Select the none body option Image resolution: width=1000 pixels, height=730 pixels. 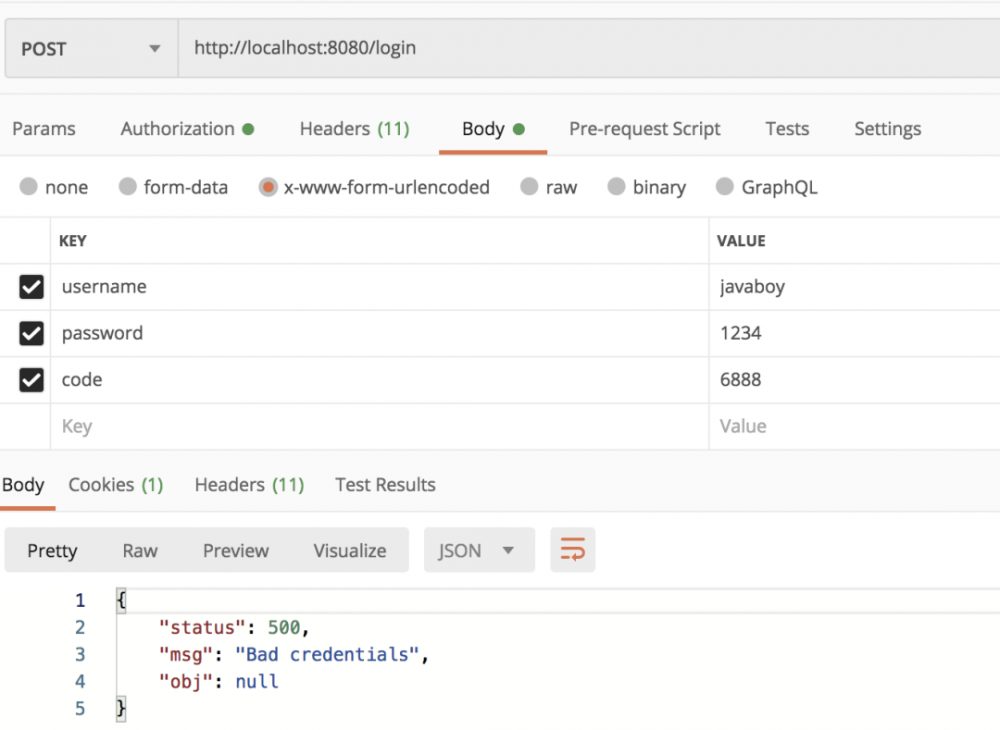[x=29, y=187]
